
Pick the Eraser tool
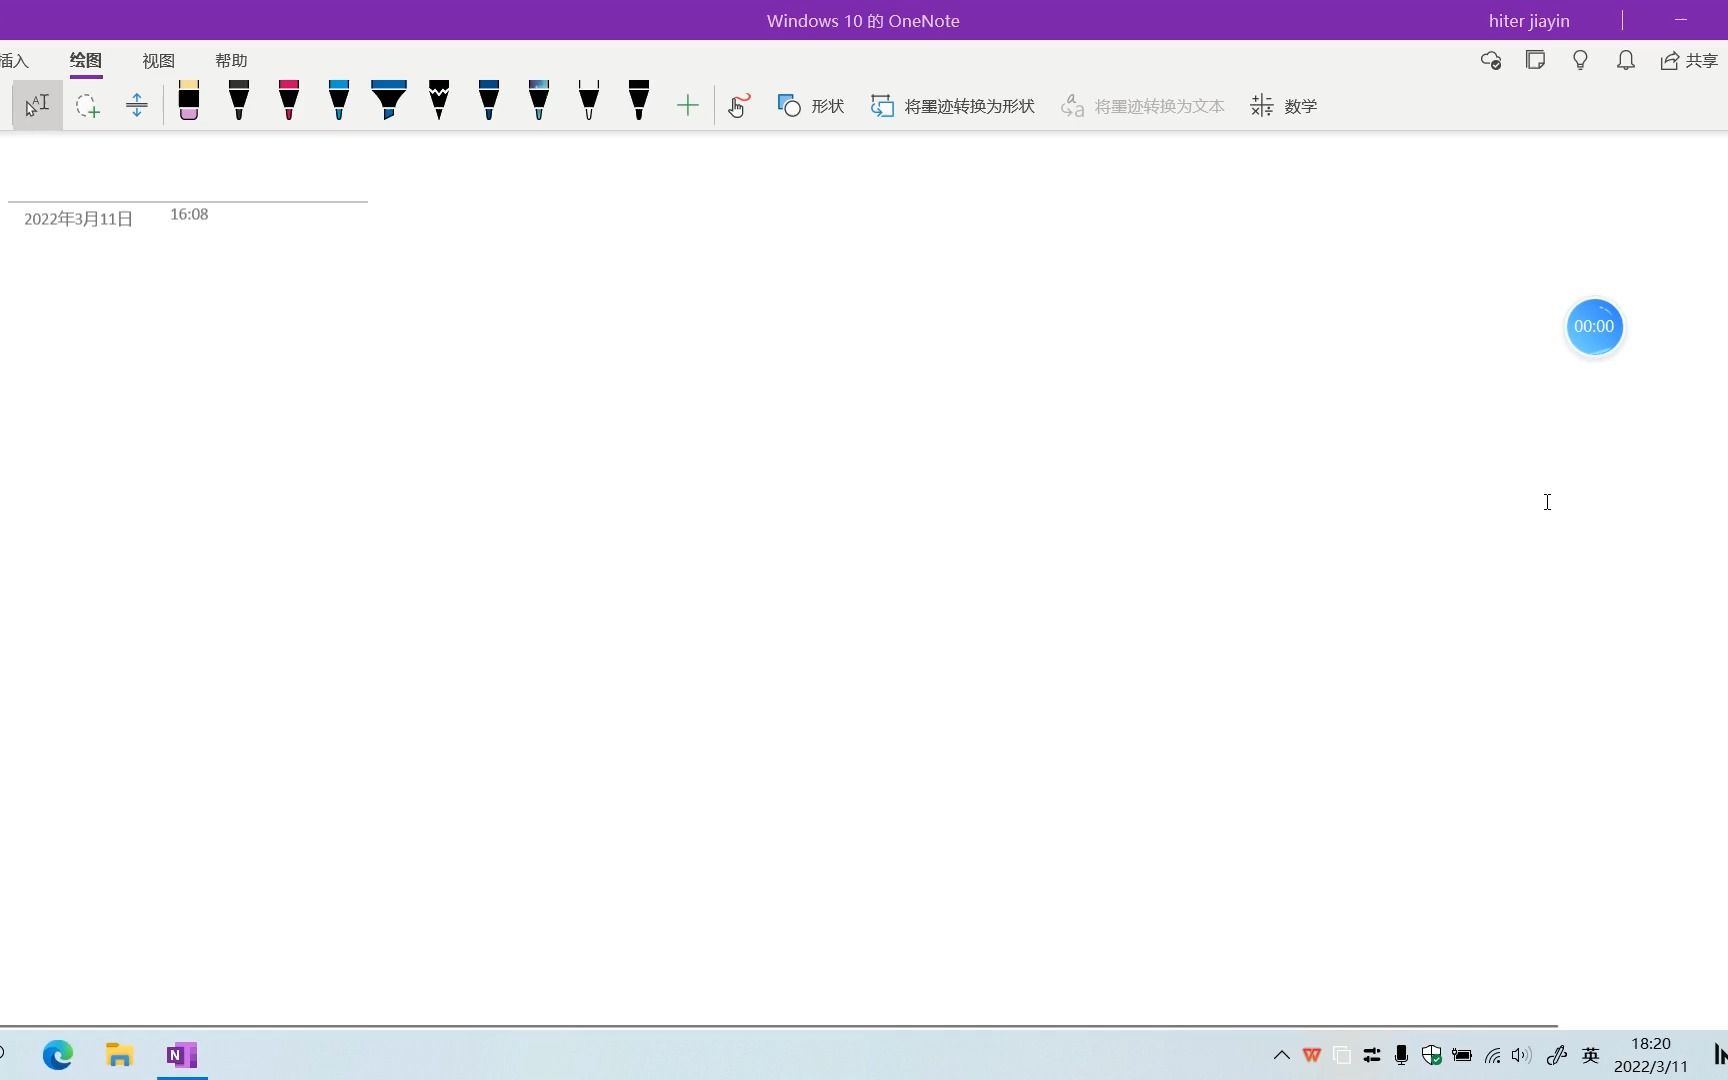tap(189, 101)
